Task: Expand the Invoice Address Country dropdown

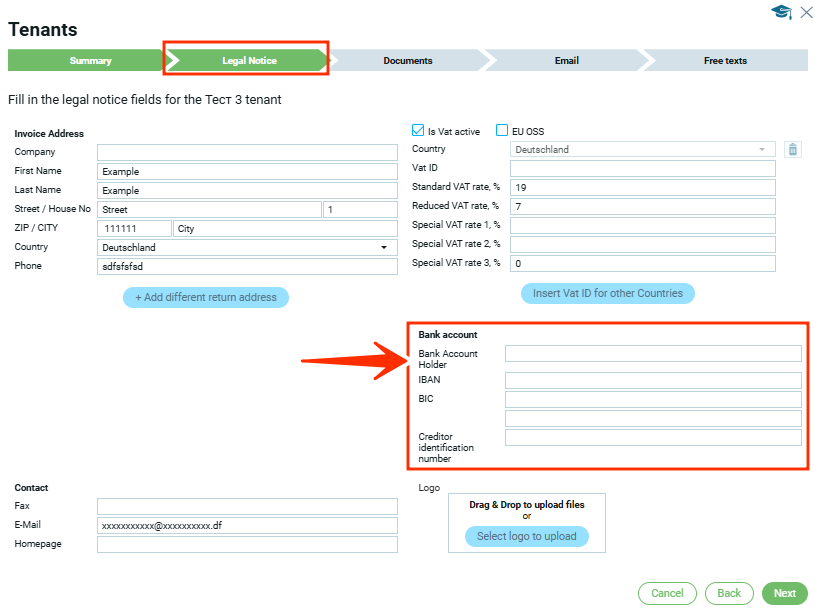Action: [x=383, y=247]
